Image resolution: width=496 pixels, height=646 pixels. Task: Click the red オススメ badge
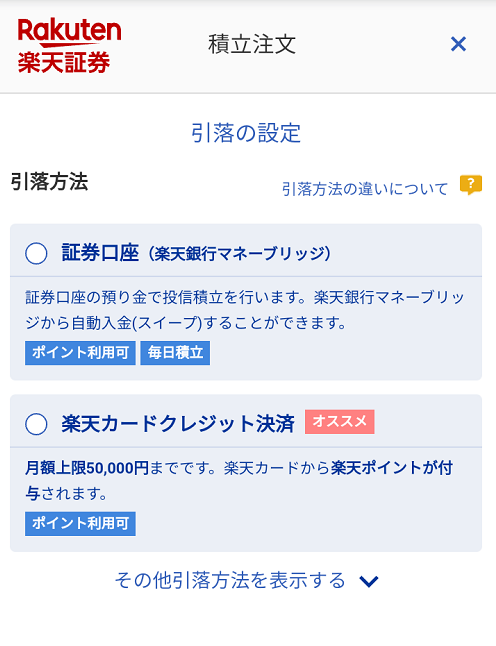pyautogui.click(x=339, y=421)
